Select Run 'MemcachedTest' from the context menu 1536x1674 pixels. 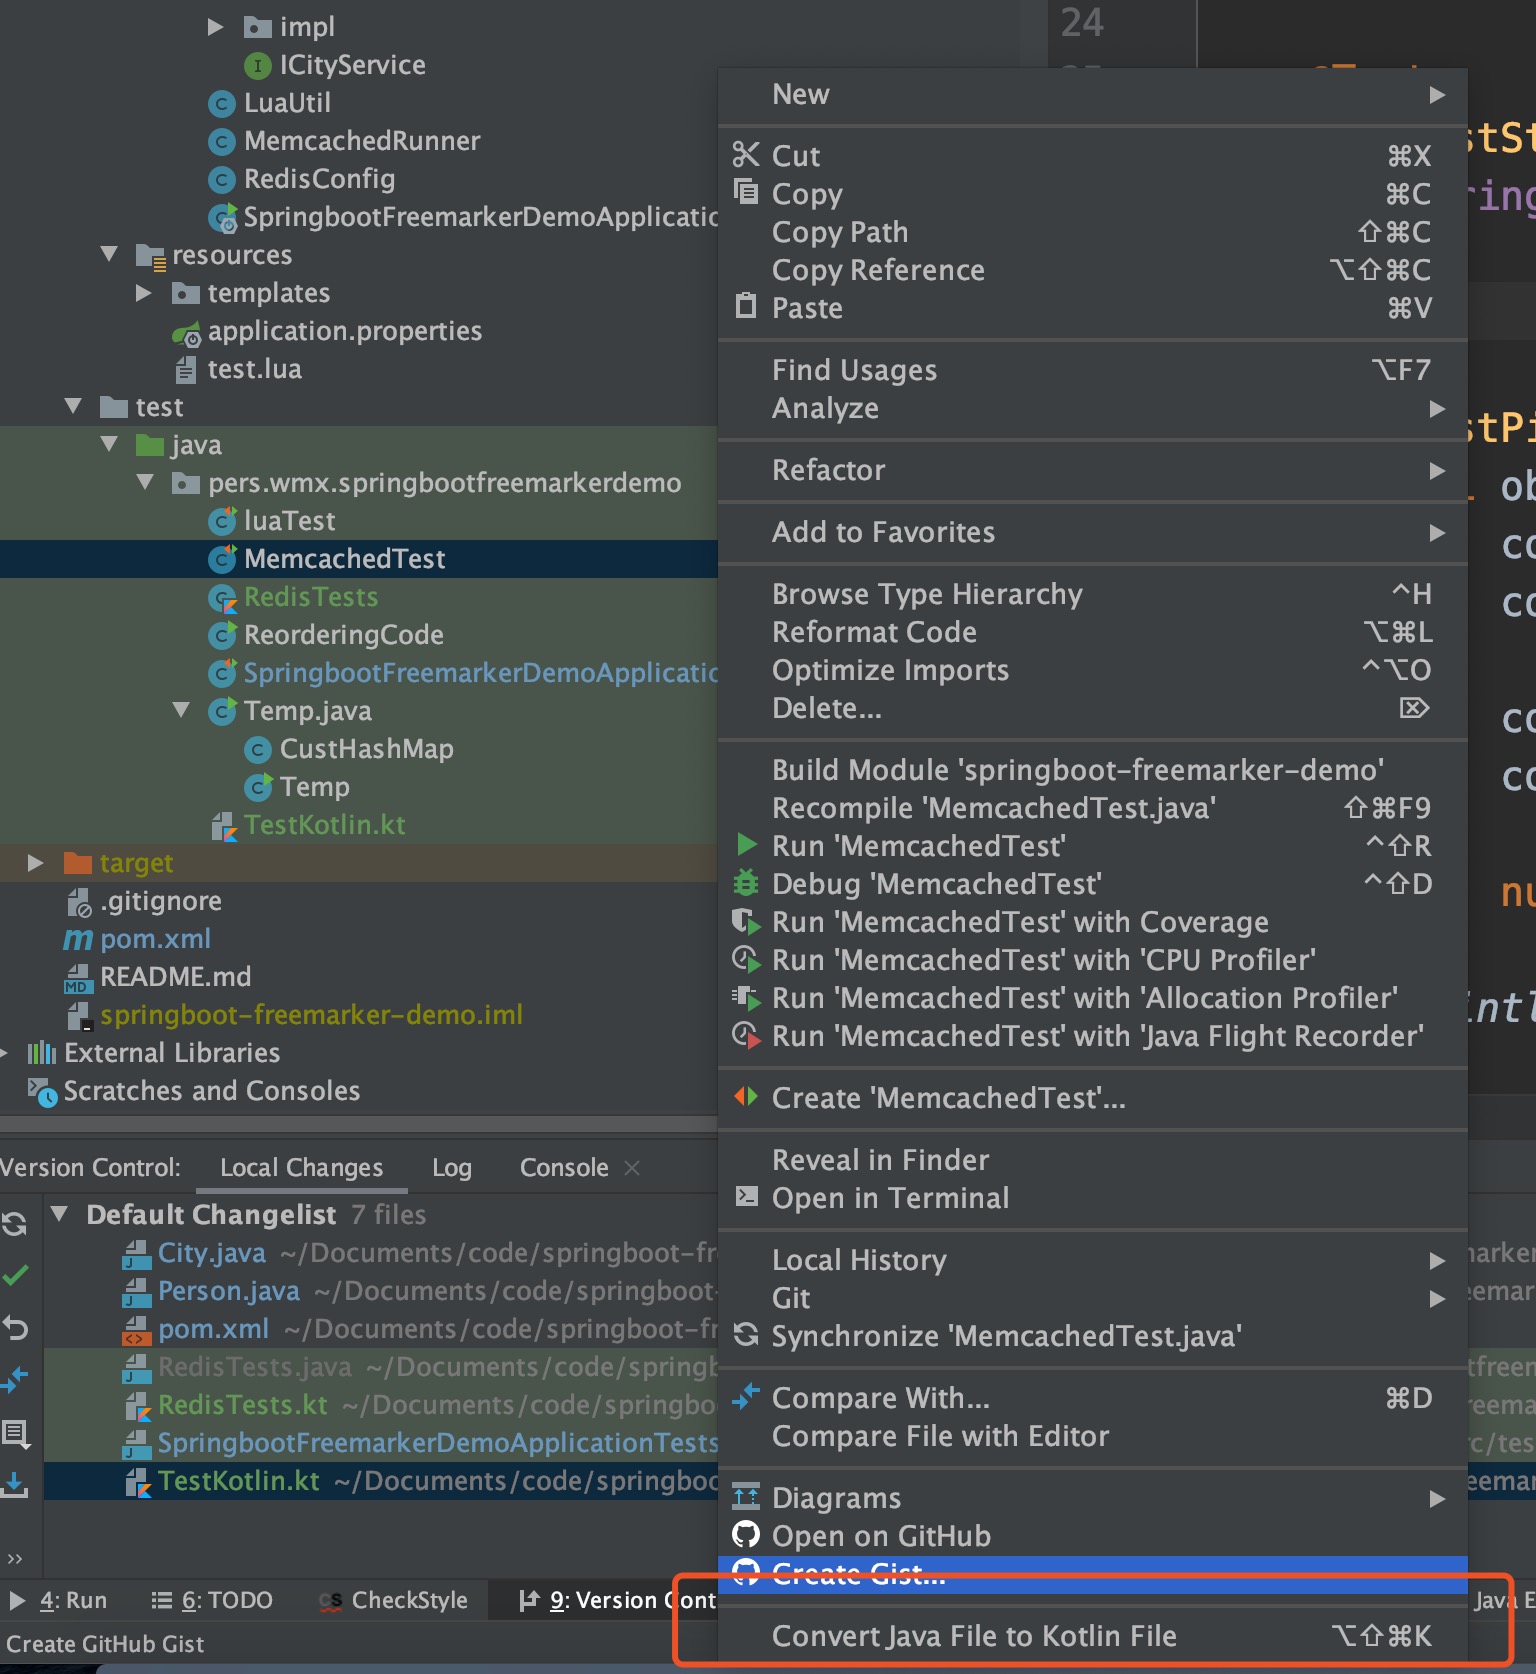coord(918,846)
